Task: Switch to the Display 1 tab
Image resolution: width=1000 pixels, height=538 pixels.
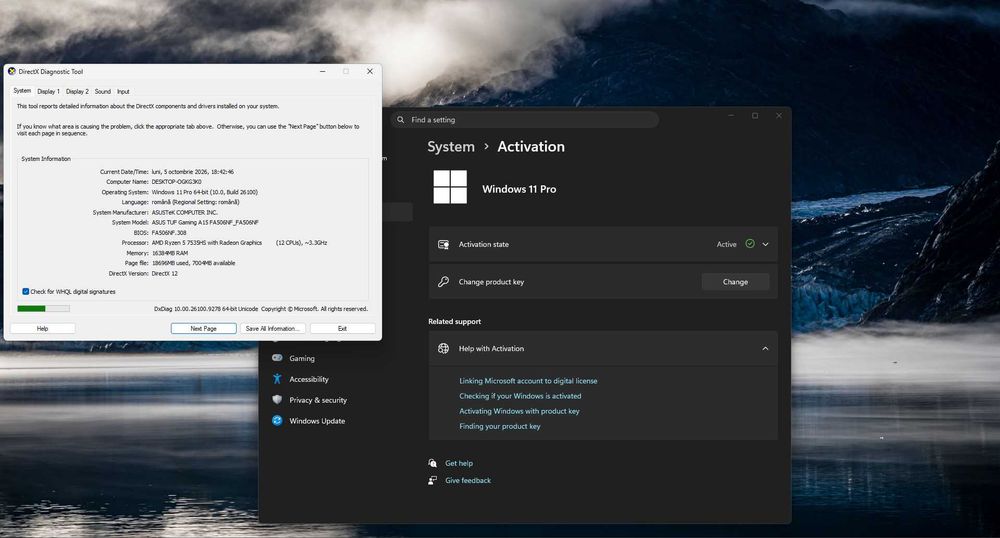Action: coord(48,92)
